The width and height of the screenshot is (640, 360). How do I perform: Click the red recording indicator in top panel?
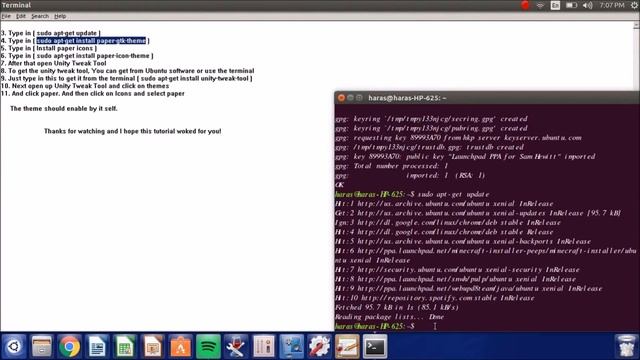click(x=525, y=5)
